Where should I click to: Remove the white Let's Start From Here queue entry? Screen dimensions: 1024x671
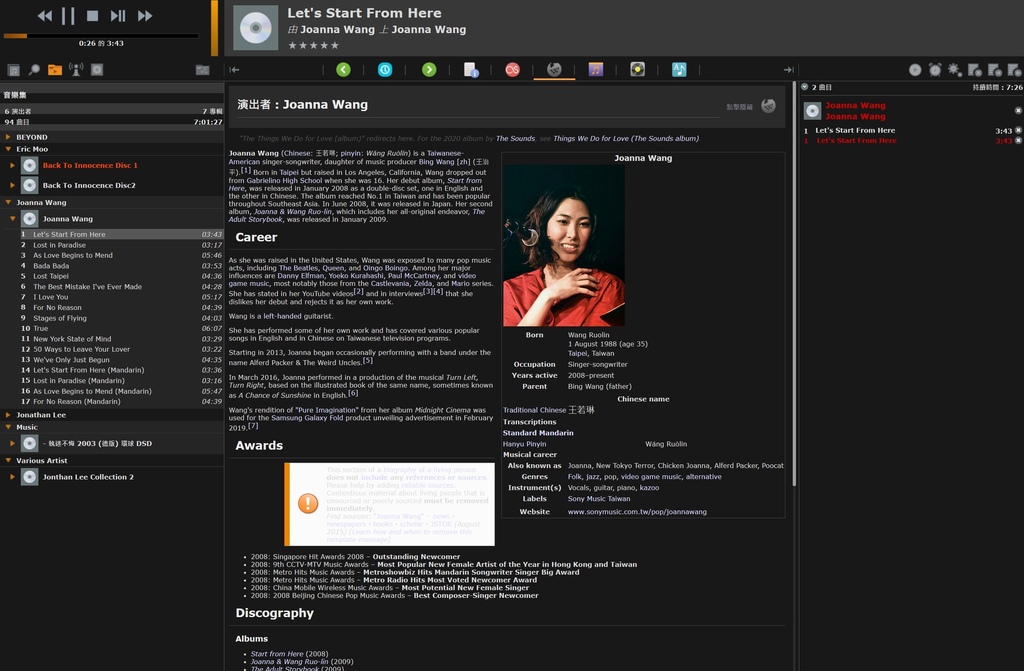[1018, 130]
